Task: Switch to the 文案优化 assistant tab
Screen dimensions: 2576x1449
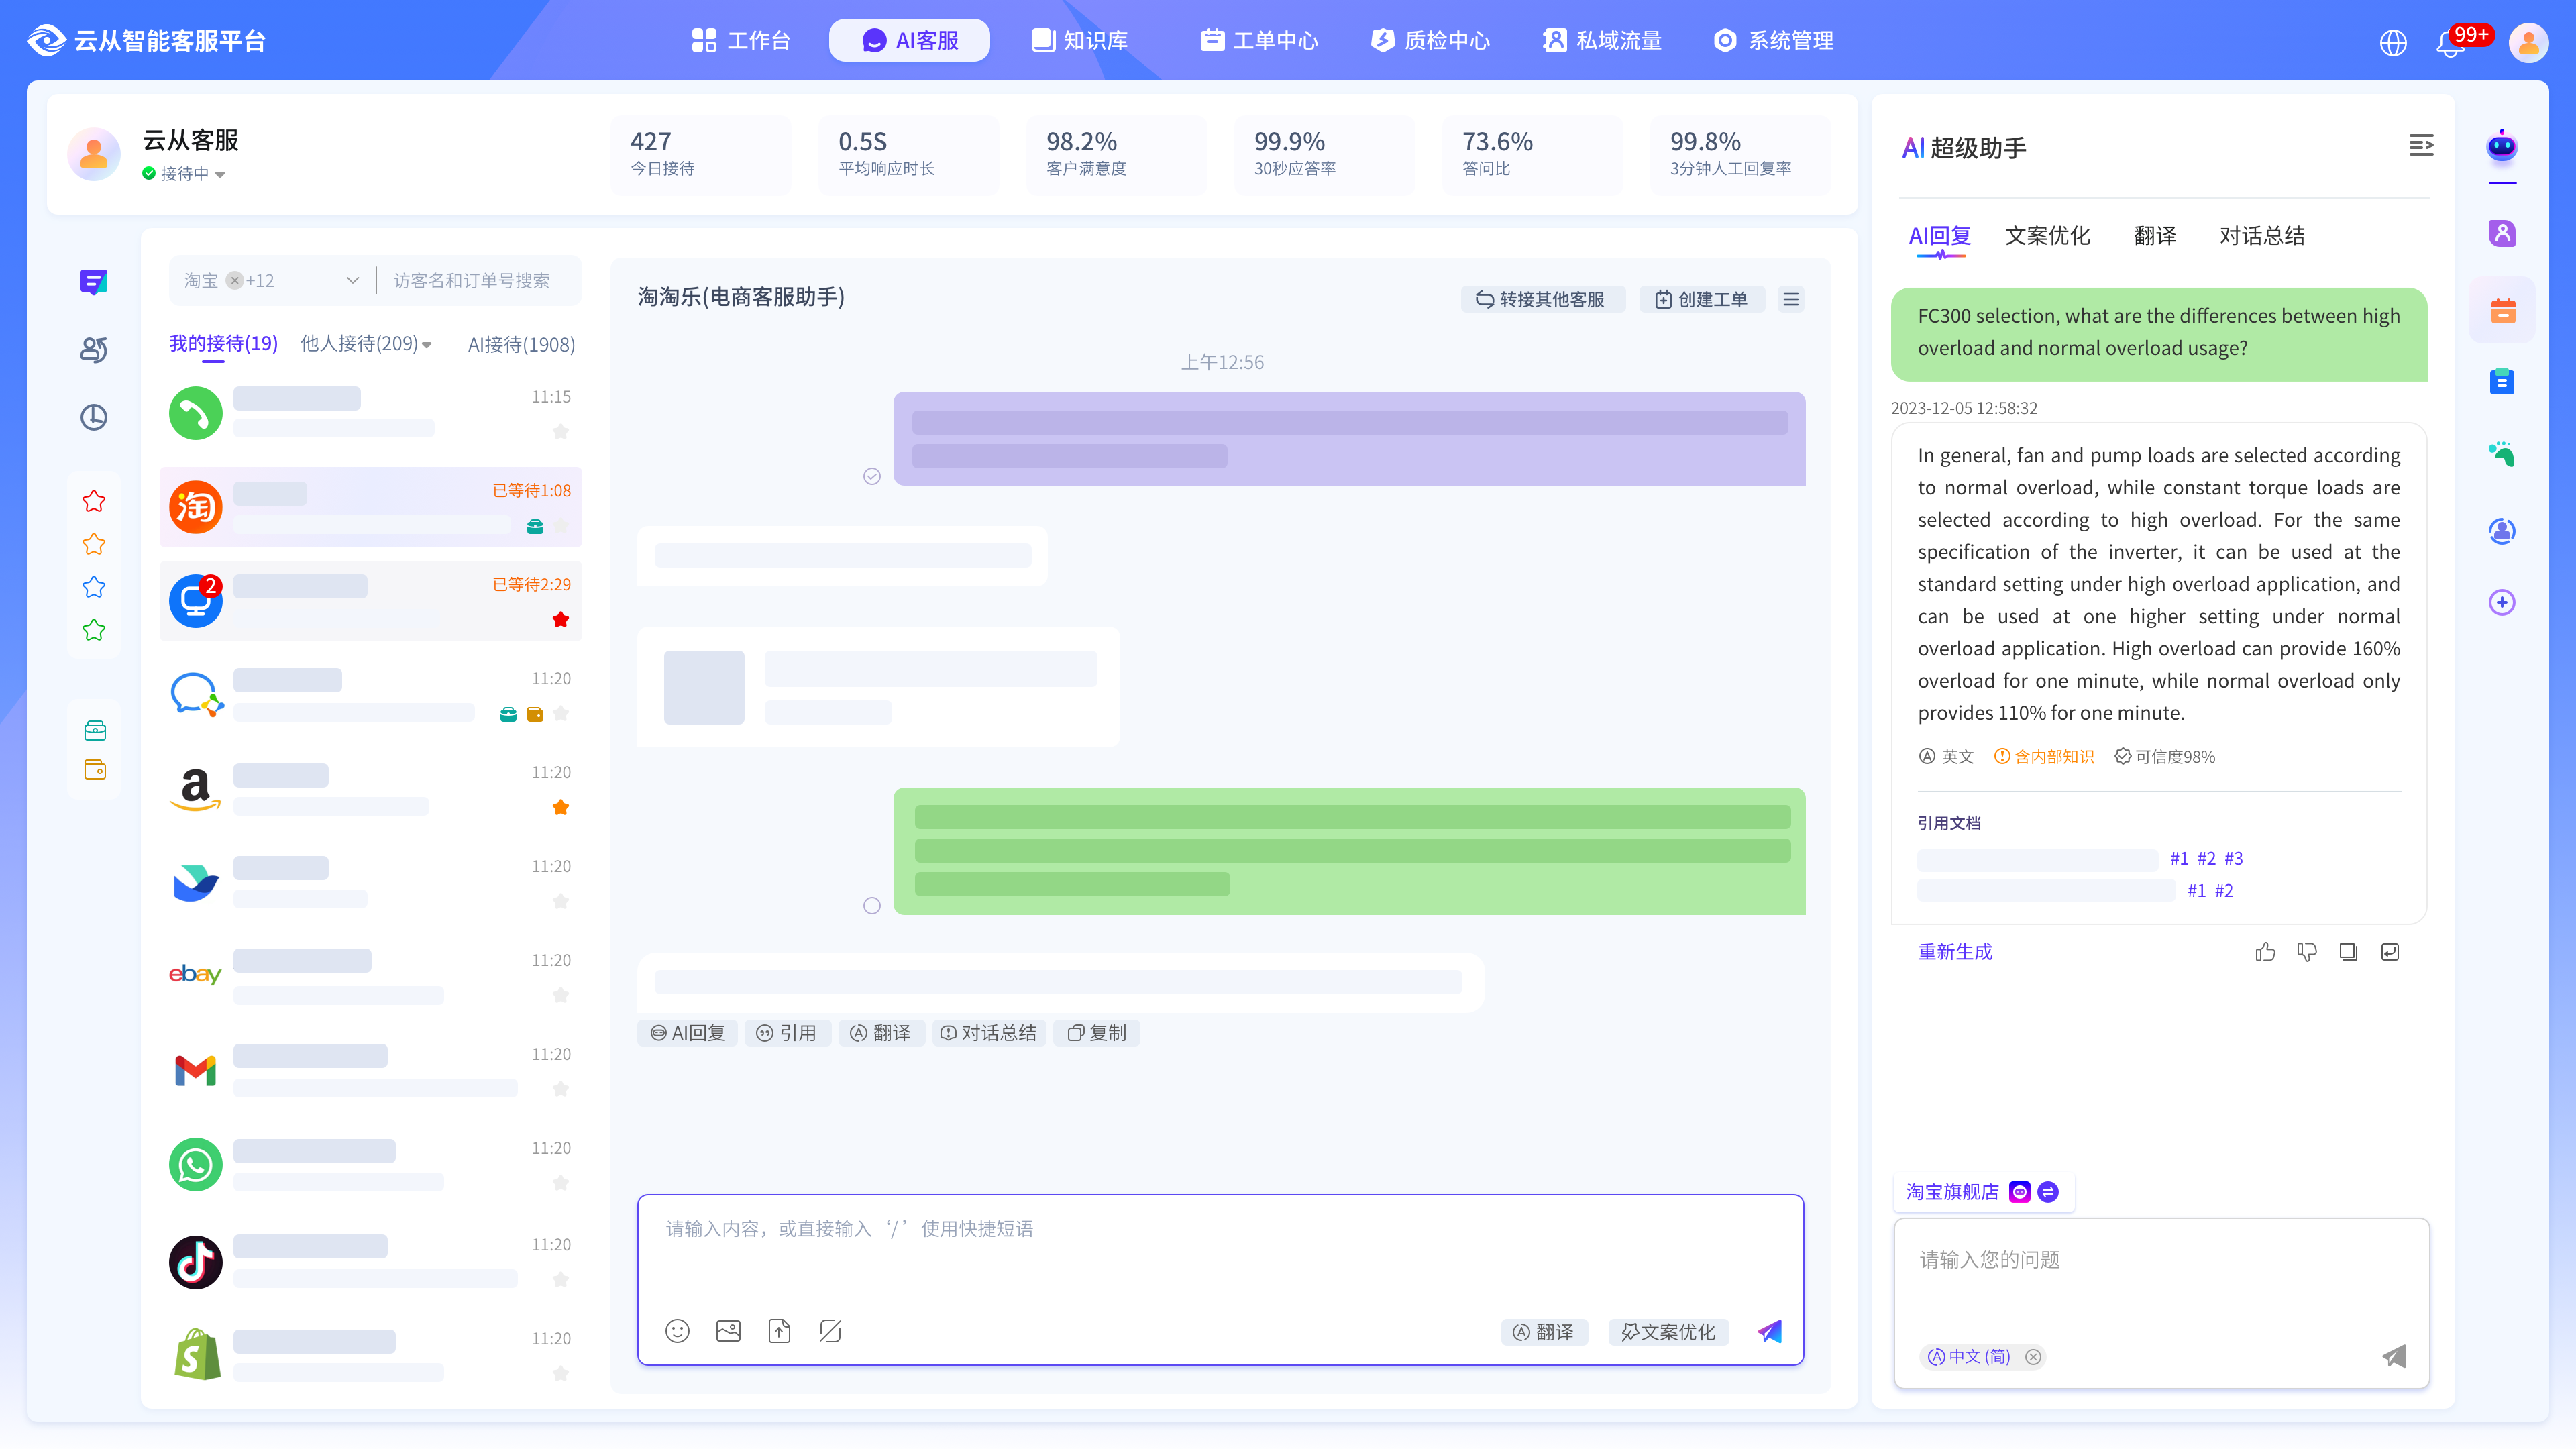Action: [x=2047, y=236]
